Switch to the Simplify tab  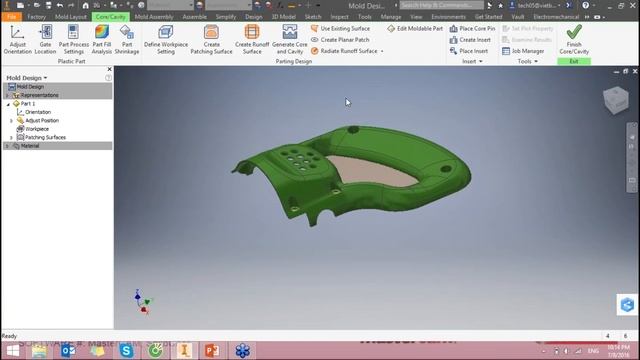click(x=226, y=17)
